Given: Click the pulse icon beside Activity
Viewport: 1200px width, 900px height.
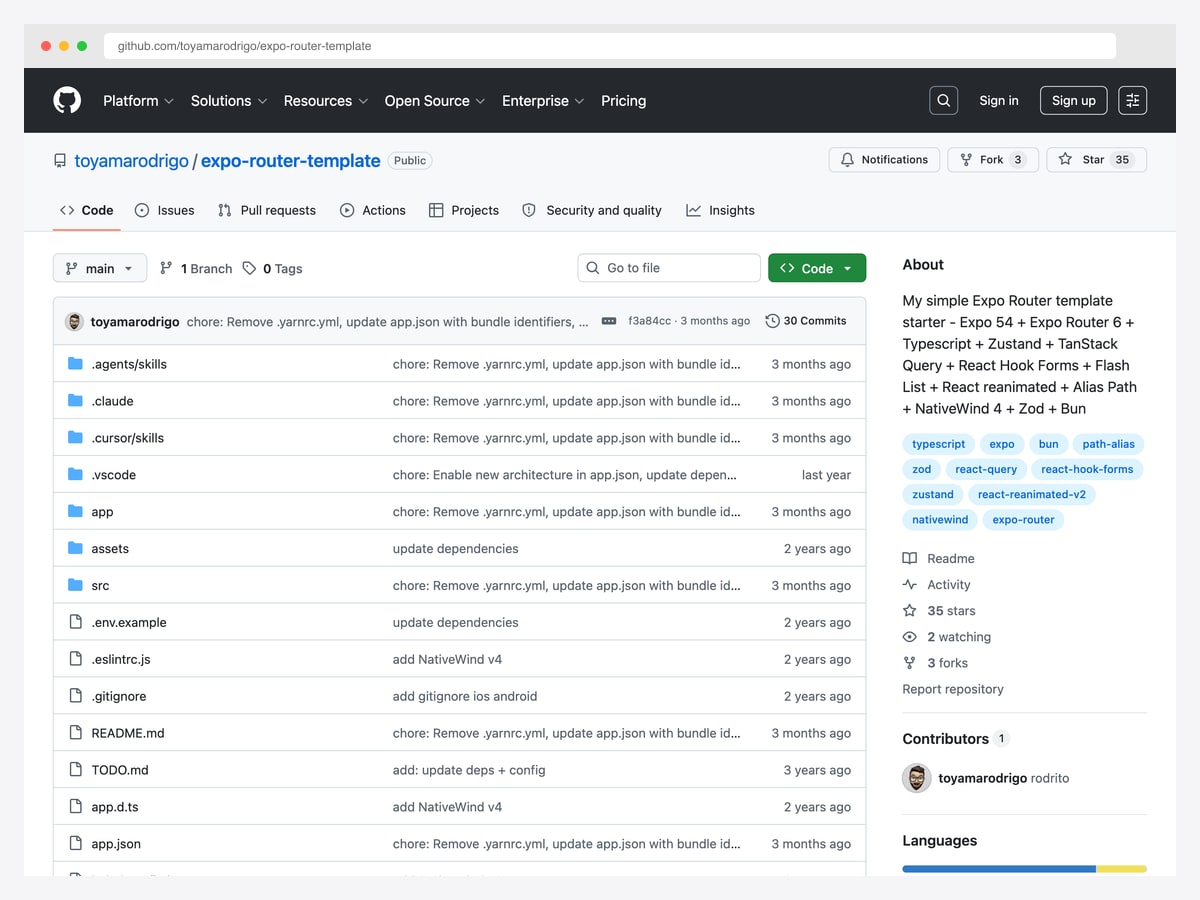Looking at the screenshot, I should pyautogui.click(x=909, y=585).
